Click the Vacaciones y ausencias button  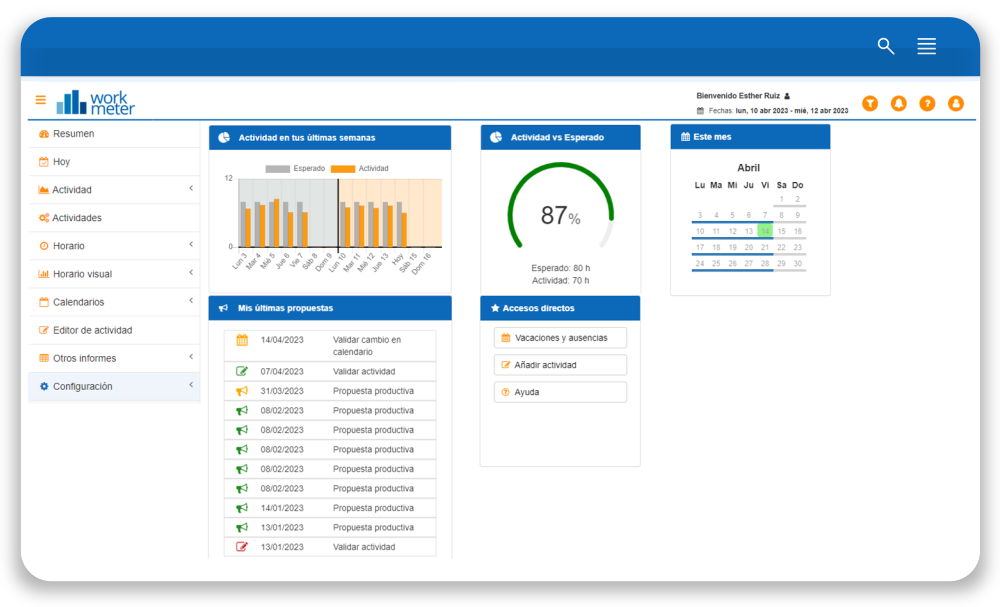[560, 337]
